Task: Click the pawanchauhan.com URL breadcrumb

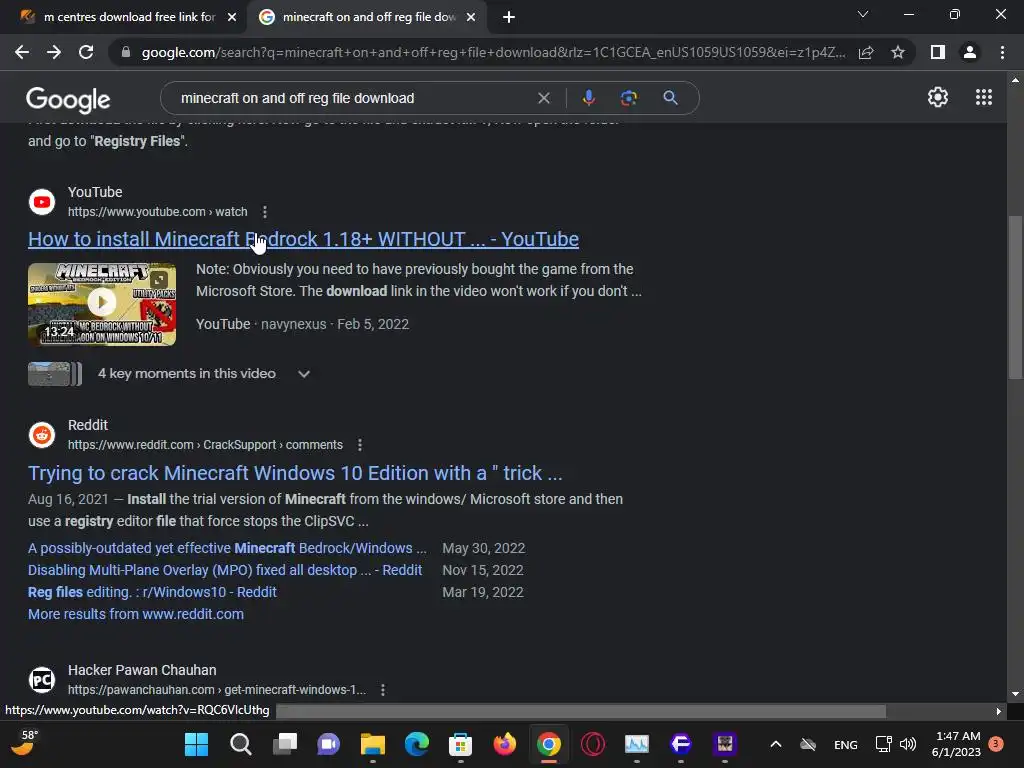Action: click(x=217, y=690)
